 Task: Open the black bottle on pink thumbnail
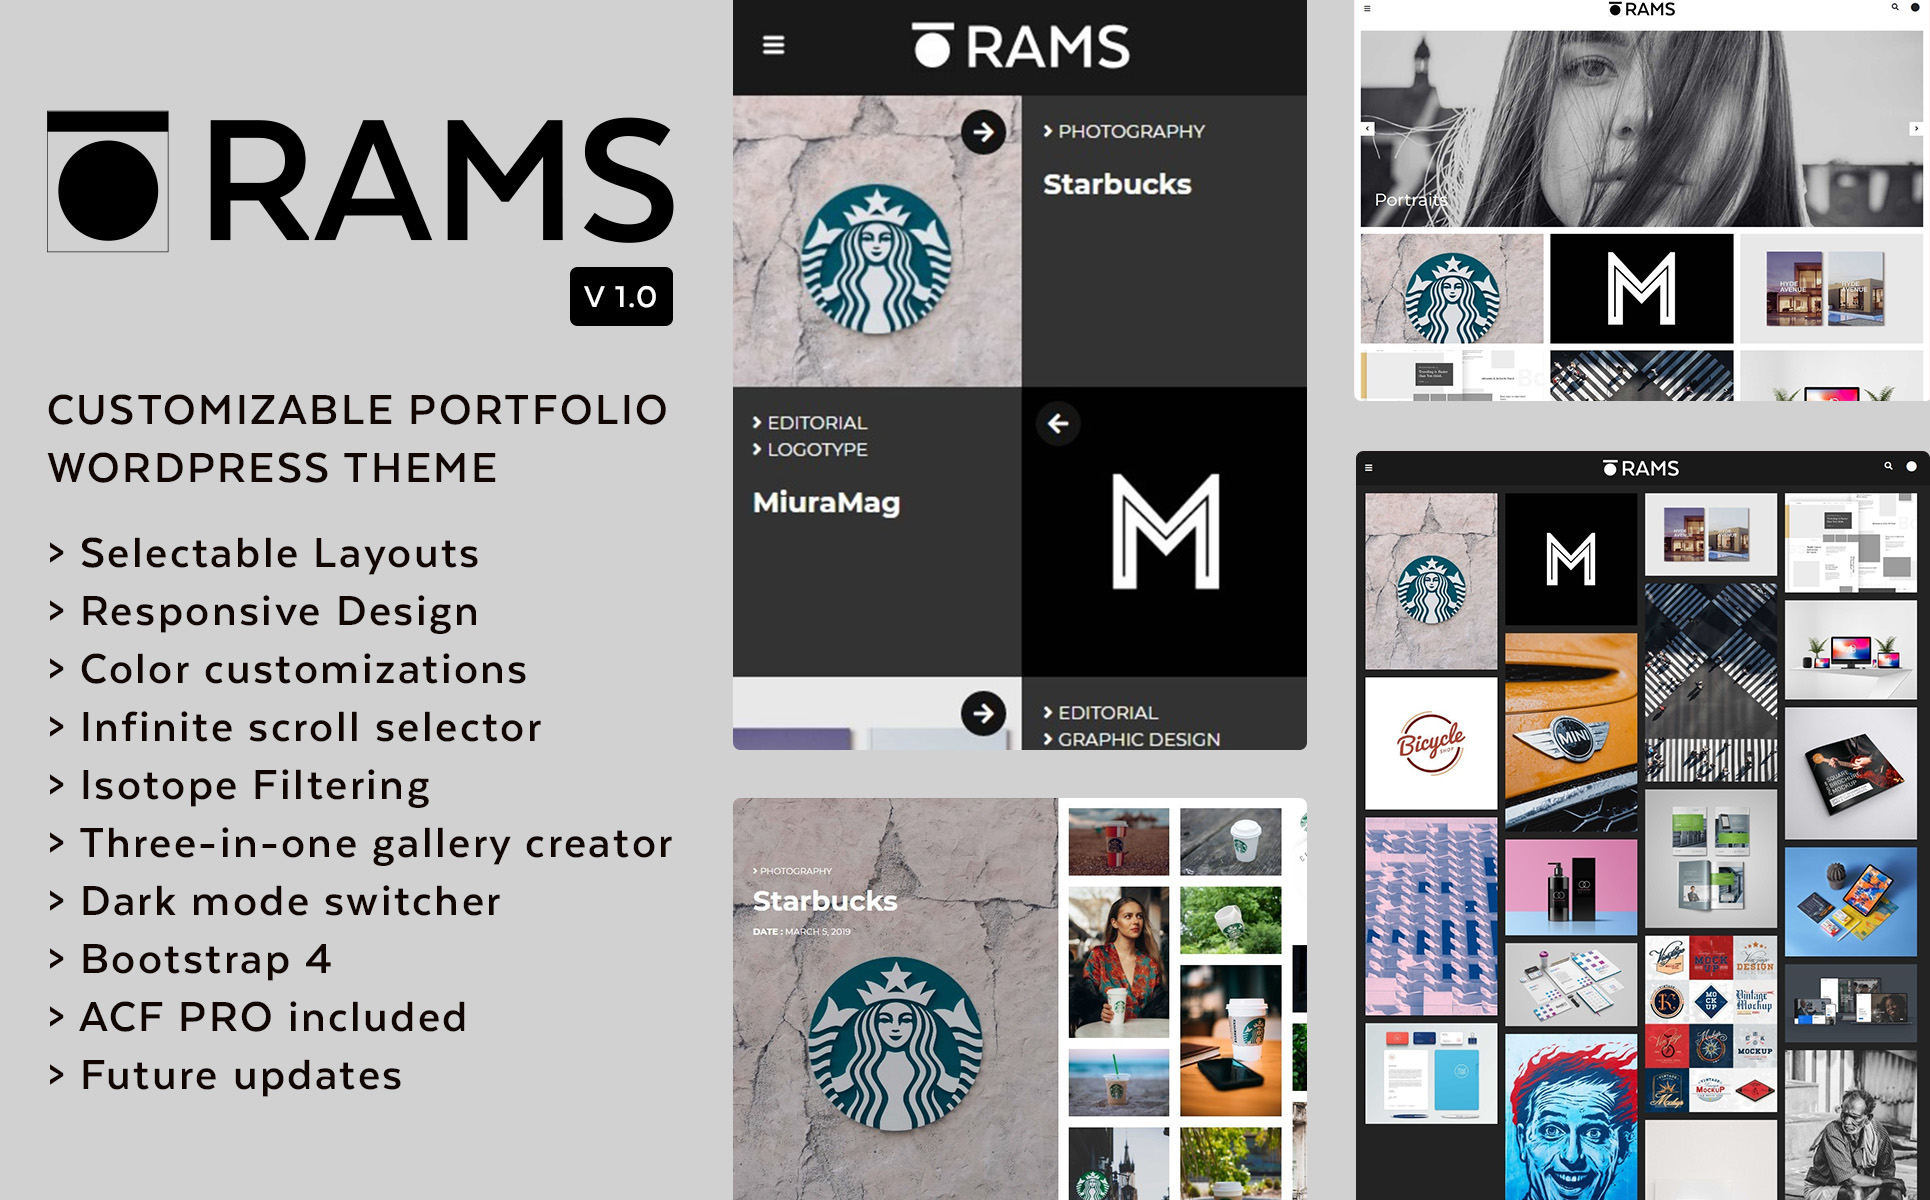(1571, 887)
